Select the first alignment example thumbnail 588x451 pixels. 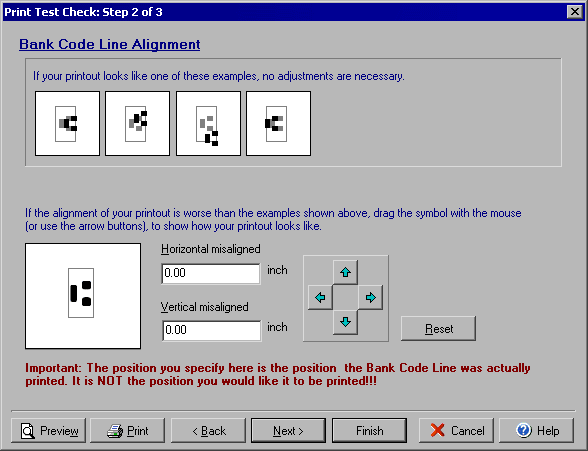pyautogui.click(x=68, y=123)
